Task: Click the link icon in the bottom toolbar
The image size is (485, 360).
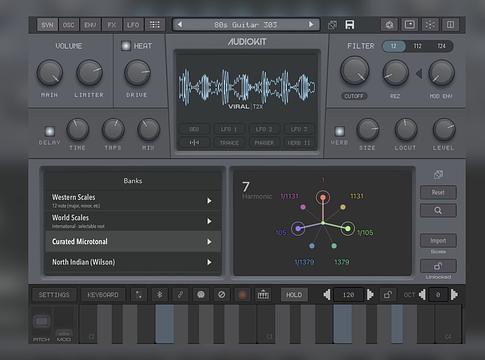Action: [180, 295]
